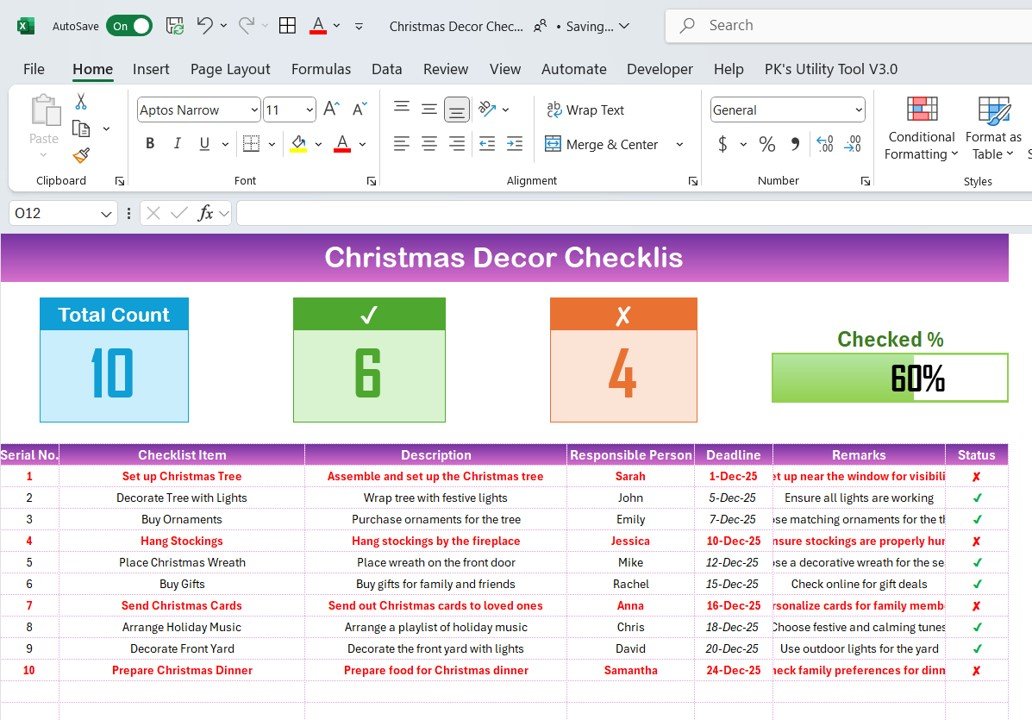
Task: Open the font name dropdown Aptos Narrow
Action: point(254,110)
